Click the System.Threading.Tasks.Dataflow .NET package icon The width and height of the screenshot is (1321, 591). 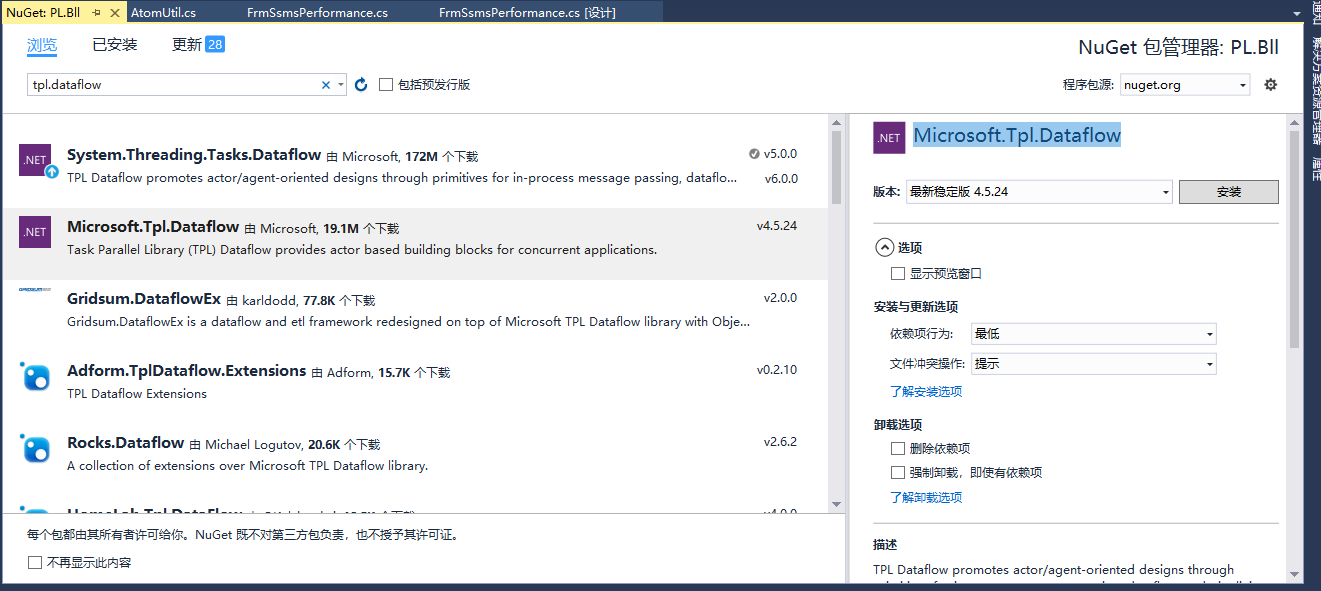tap(35, 160)
